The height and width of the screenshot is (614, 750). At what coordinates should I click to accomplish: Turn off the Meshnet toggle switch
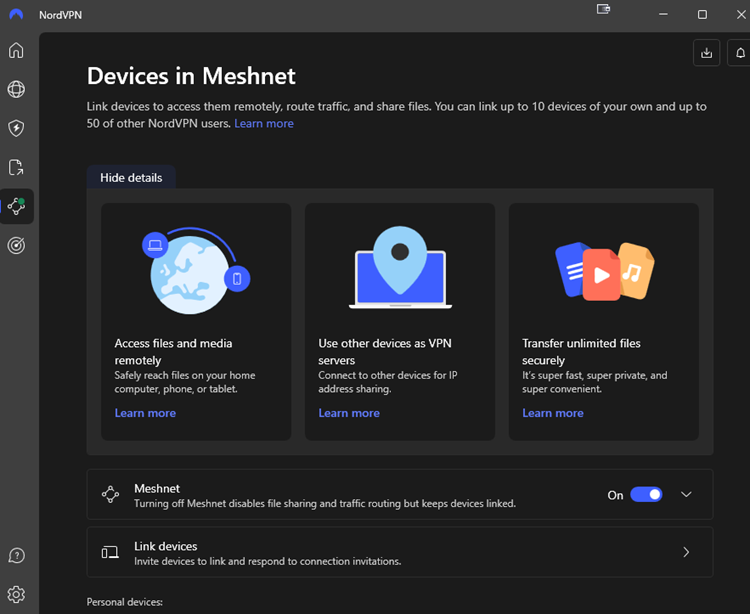point(646,494)
